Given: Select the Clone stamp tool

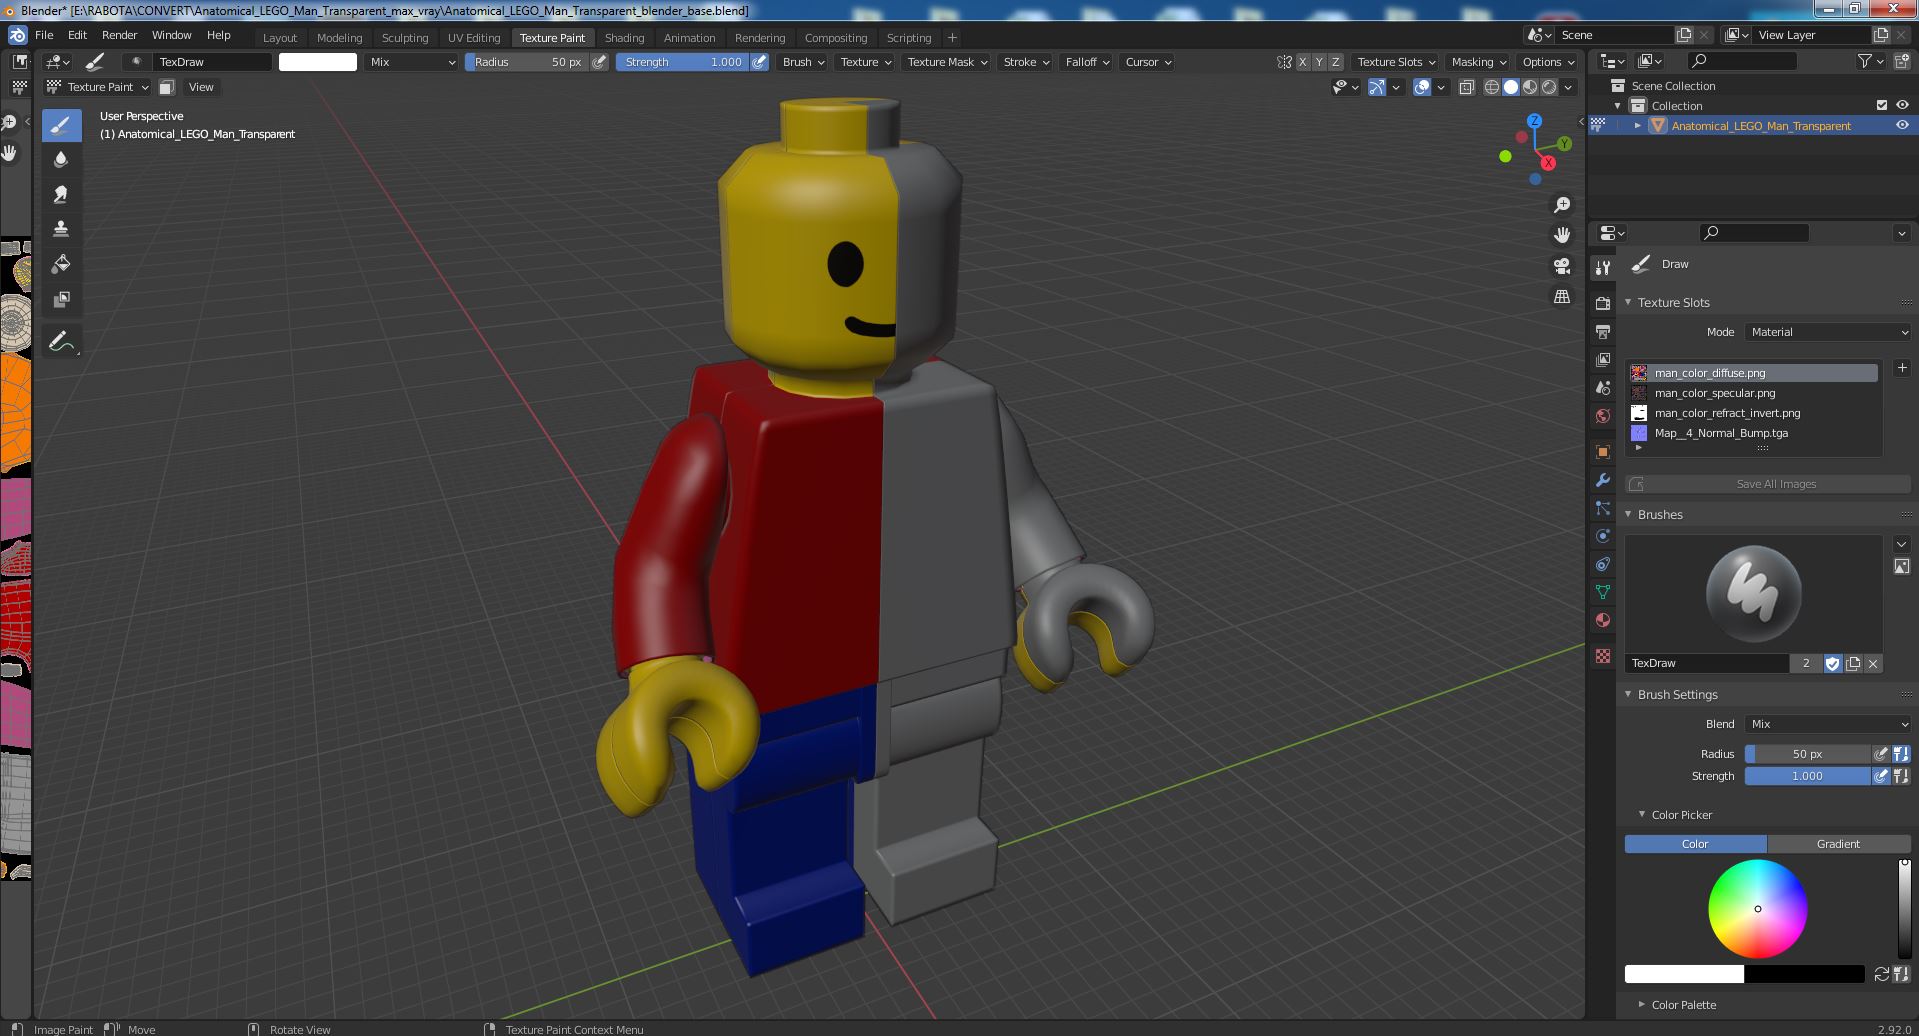Looking at the screenshot, I should point(60,229).
